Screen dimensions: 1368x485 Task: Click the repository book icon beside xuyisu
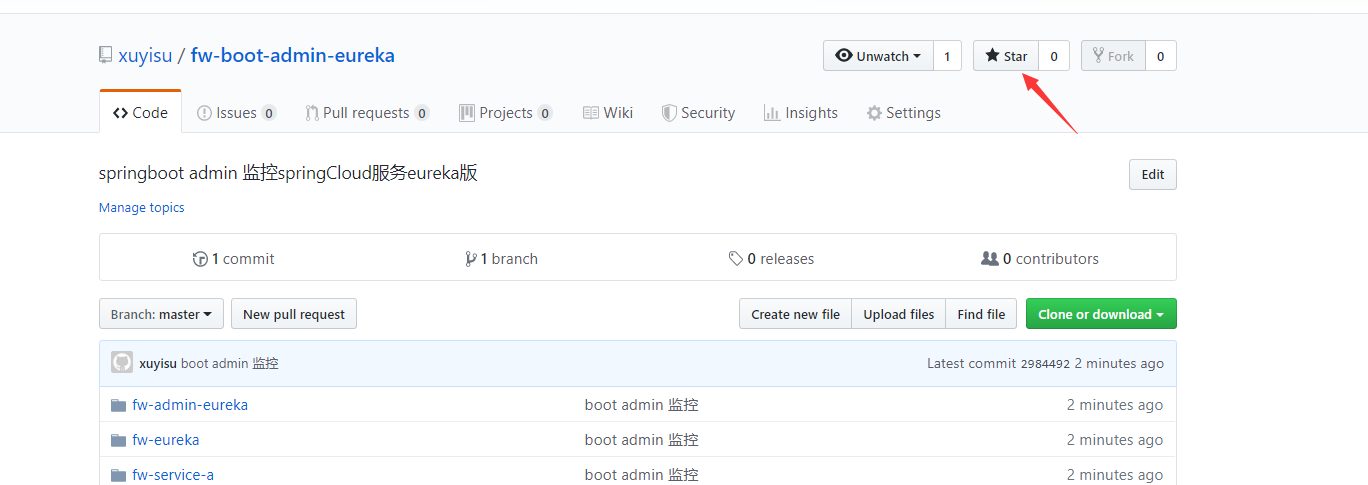click(x=106, y=55)
